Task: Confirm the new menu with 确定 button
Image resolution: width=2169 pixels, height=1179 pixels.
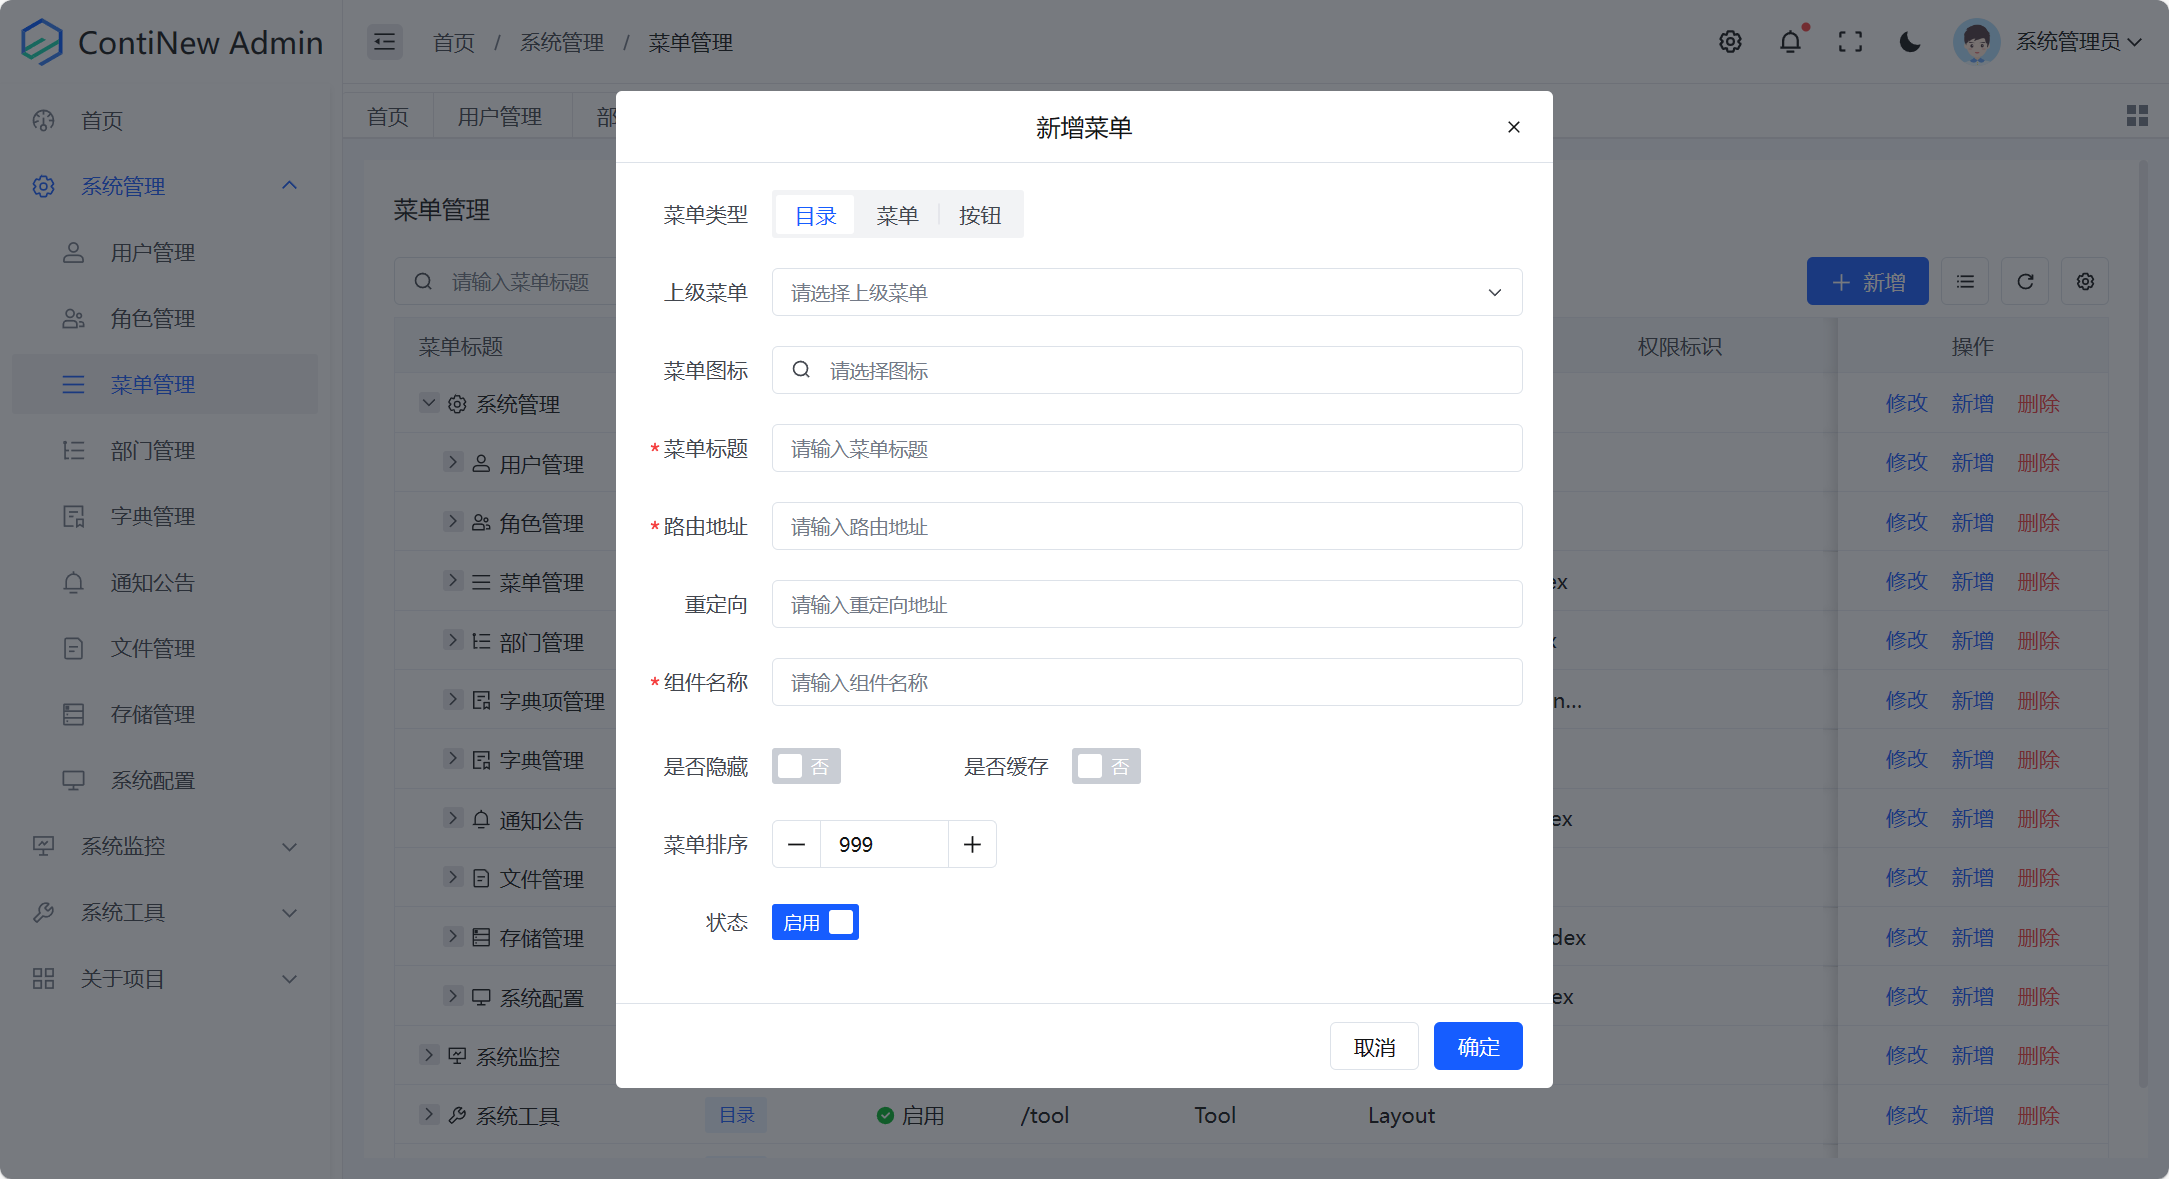Action: point(1478,1045)
